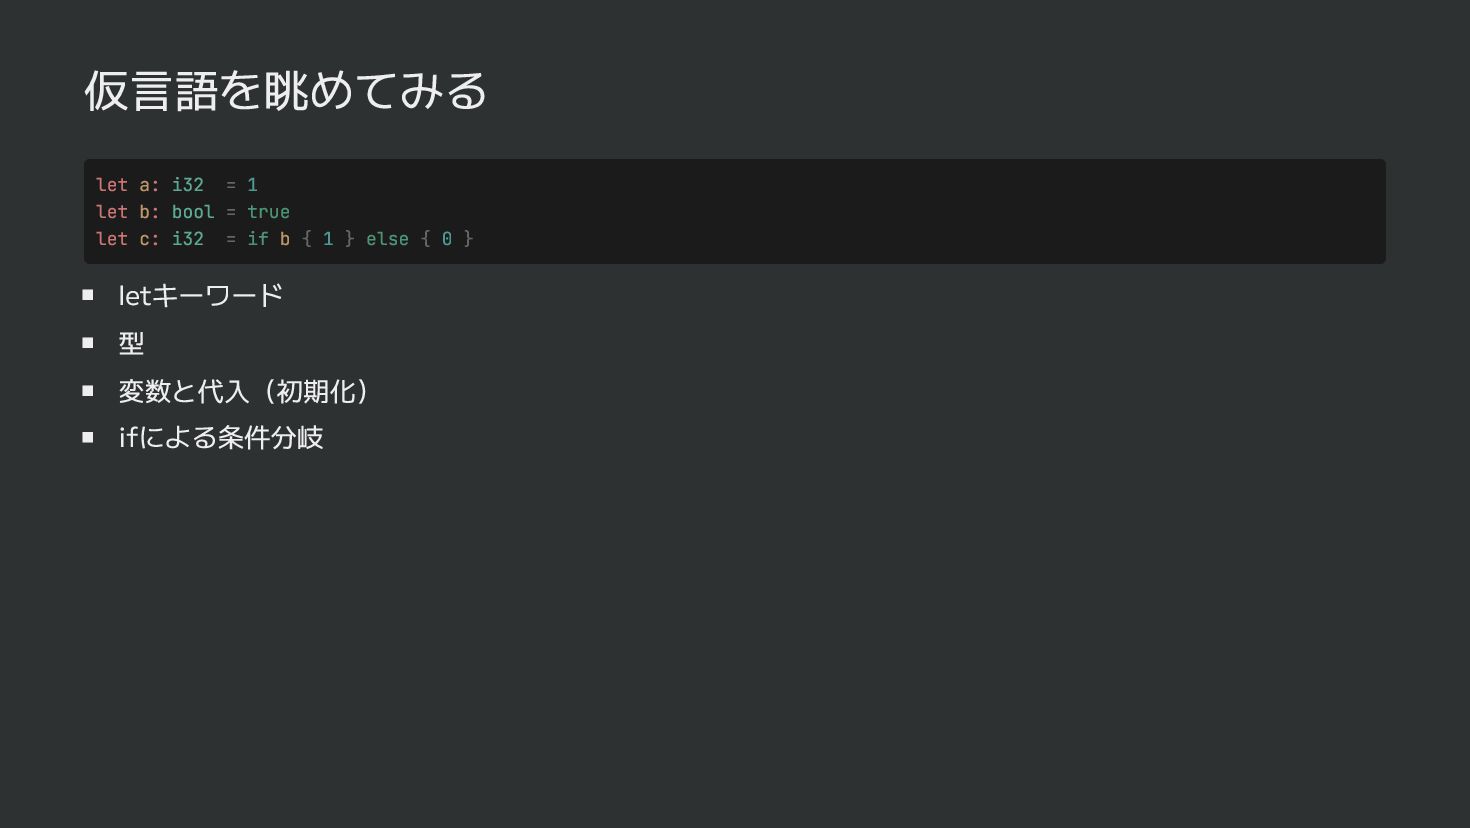Click the square bullet marker beside 型

(88, 343)
